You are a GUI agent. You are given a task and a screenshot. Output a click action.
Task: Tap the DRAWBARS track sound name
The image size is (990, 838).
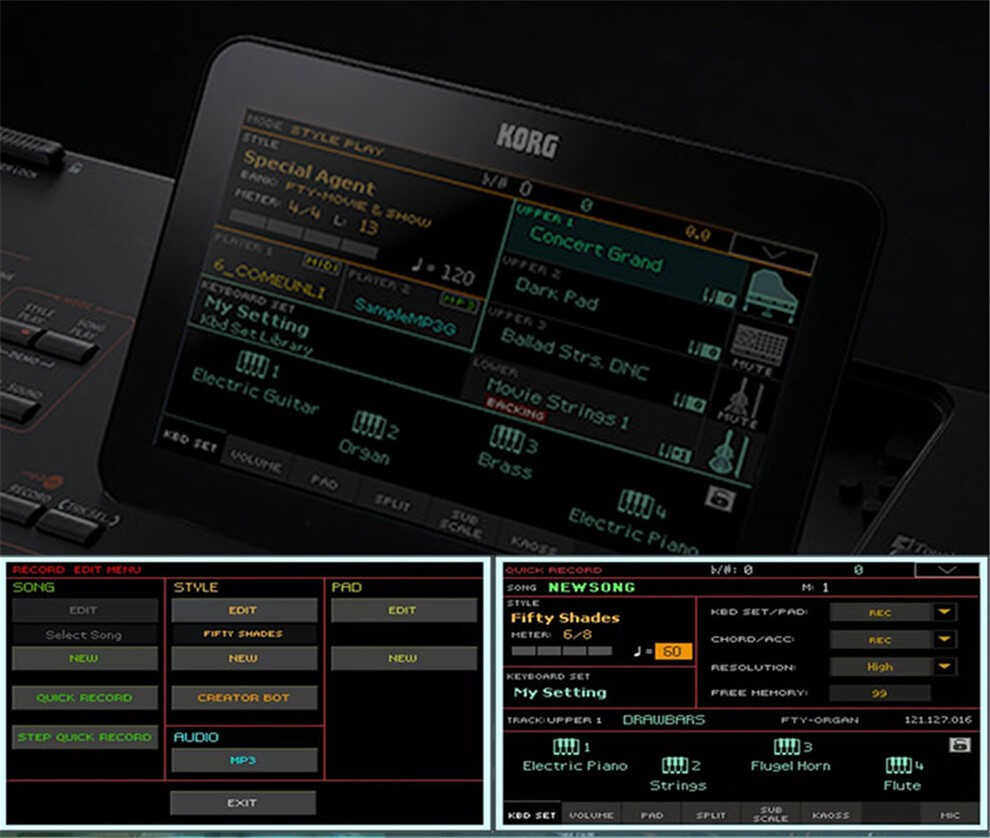664,720
